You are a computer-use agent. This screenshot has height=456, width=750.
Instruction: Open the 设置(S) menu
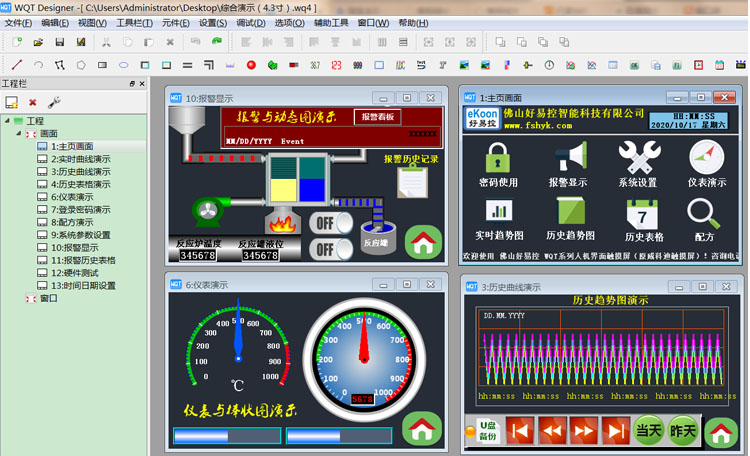[x=212, y=22]
